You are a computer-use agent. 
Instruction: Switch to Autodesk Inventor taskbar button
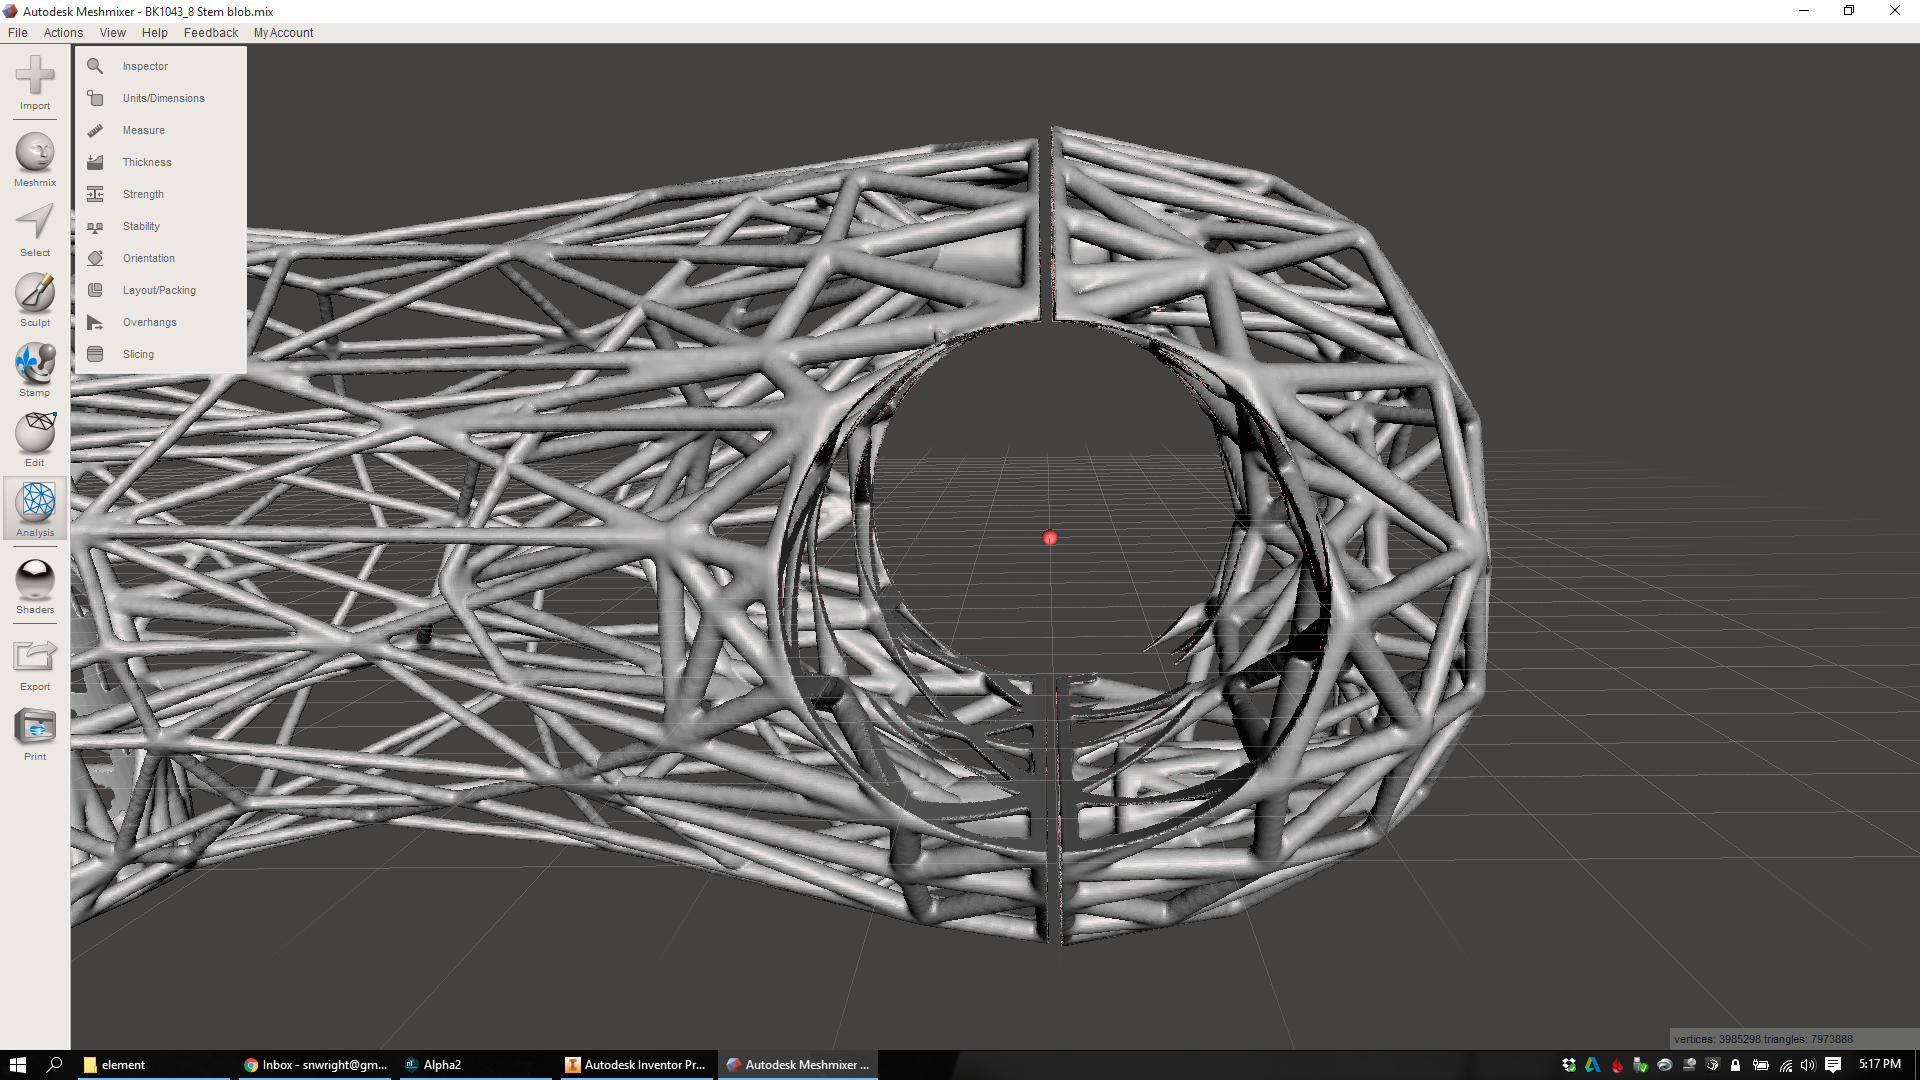coord(635,1065)
